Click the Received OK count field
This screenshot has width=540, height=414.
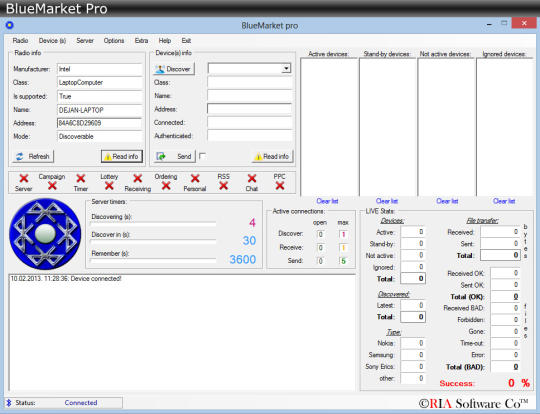point(505,273)
